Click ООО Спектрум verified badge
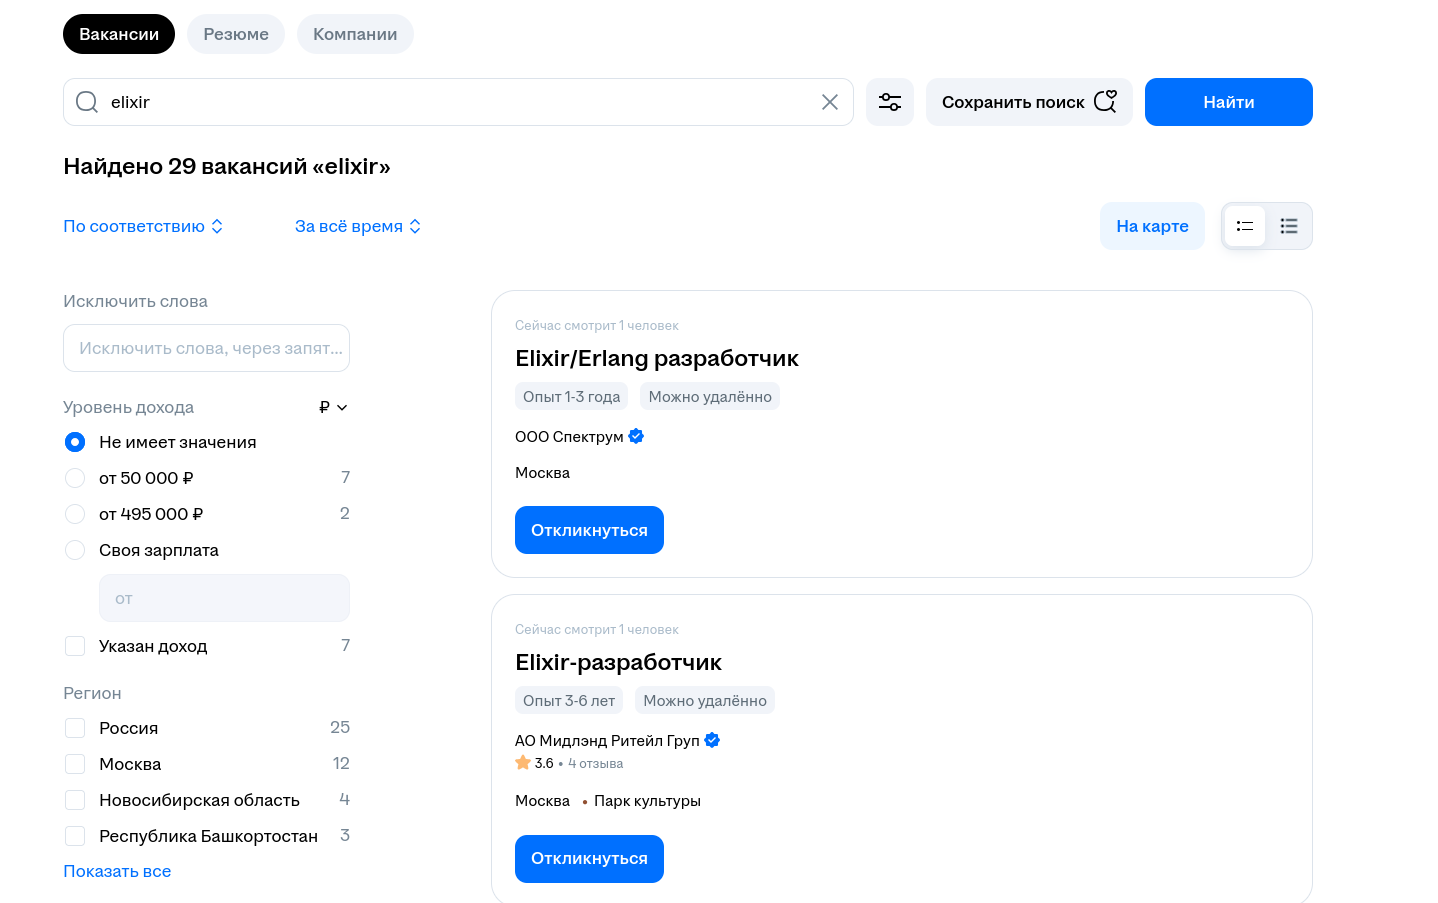 click(x=636, y=436)
